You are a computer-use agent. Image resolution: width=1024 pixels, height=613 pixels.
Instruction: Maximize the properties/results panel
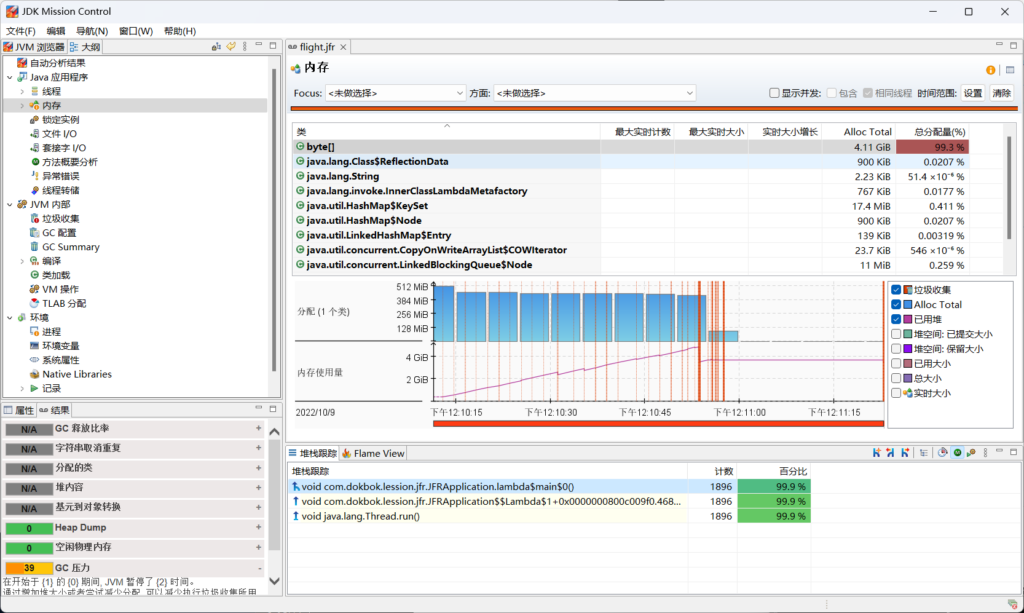(x=273, y=409)
